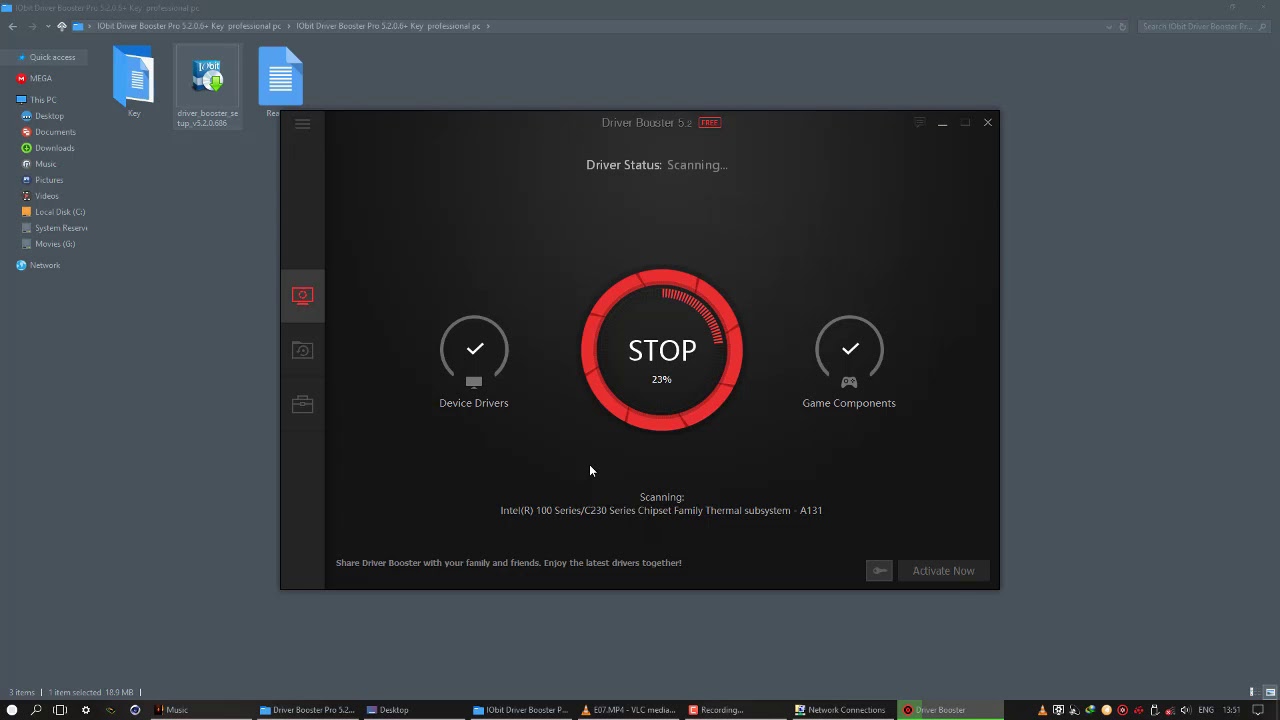
Task: Click VLC cone icon in system tray
Action: 1042,710
